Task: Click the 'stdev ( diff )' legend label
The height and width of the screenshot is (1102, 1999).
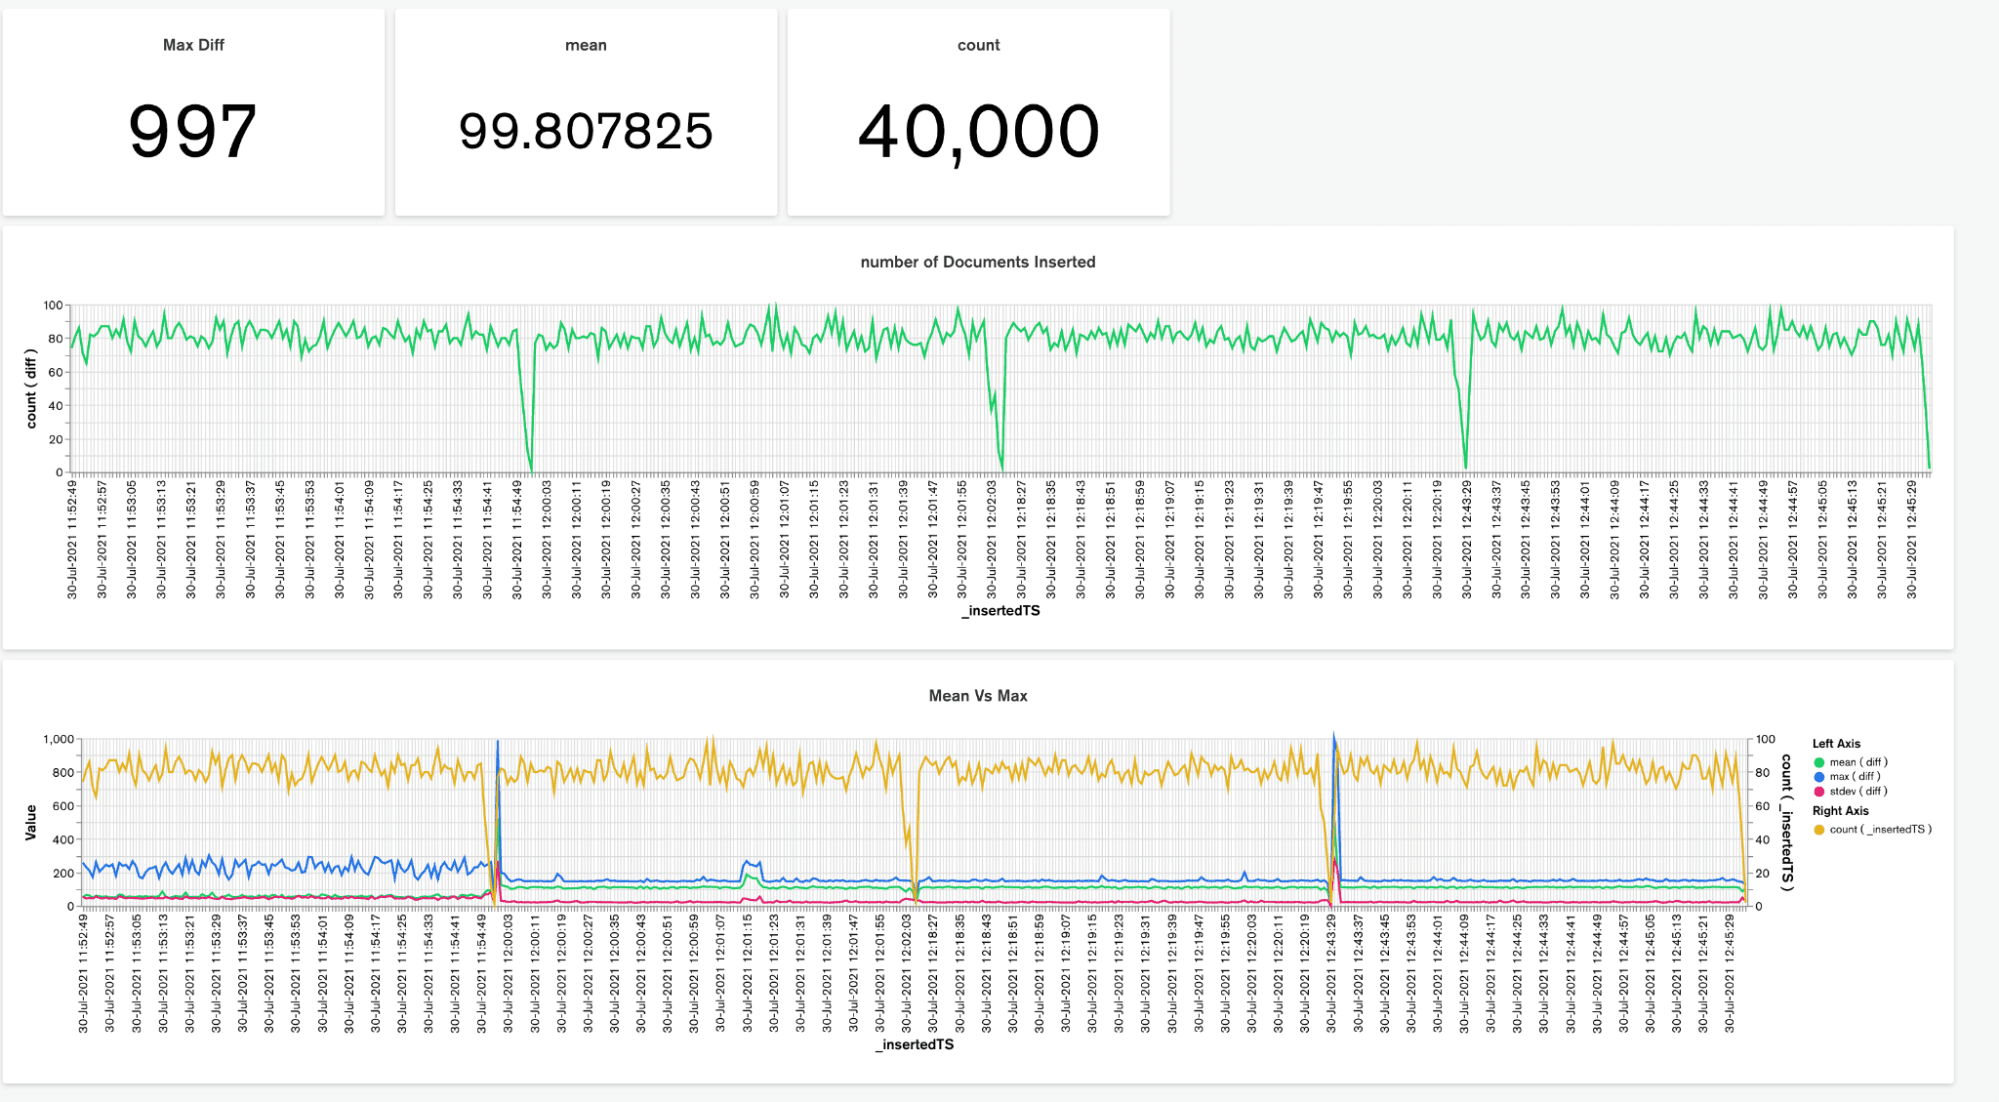Action: pos(1858,791)
